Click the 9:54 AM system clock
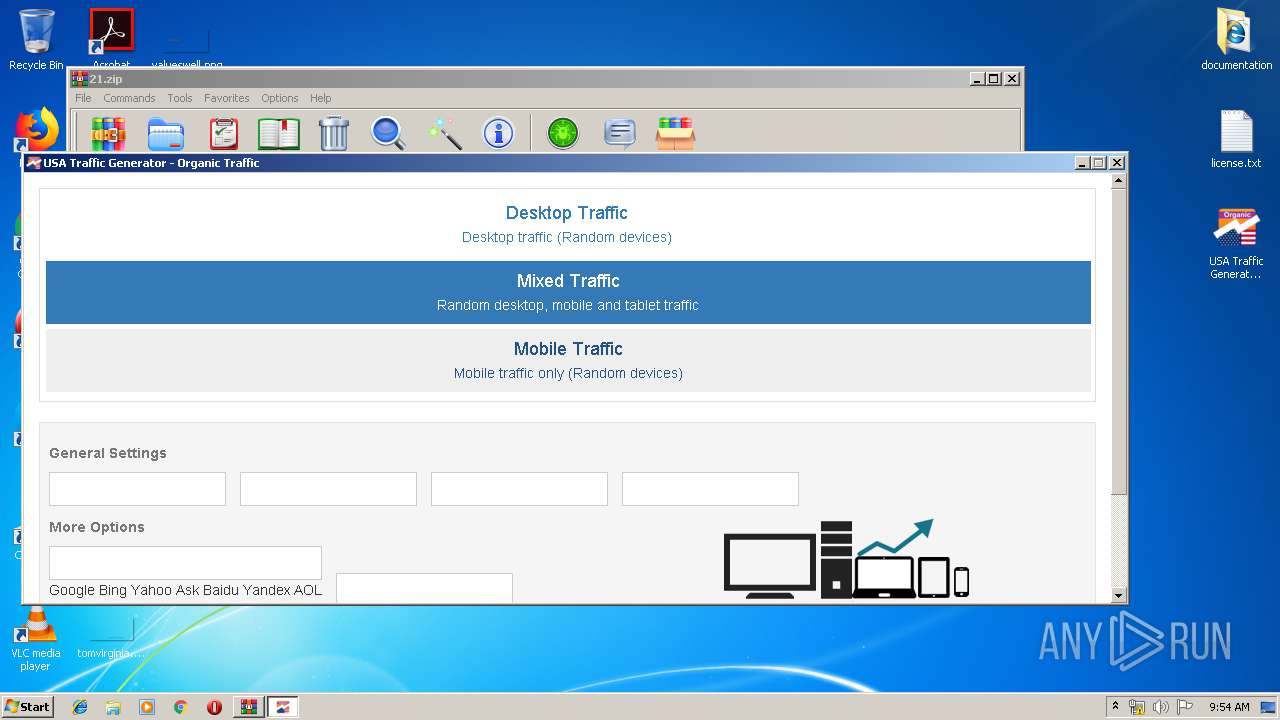Viewport: 1280px width, 720px height. [x=1229, y=707]
